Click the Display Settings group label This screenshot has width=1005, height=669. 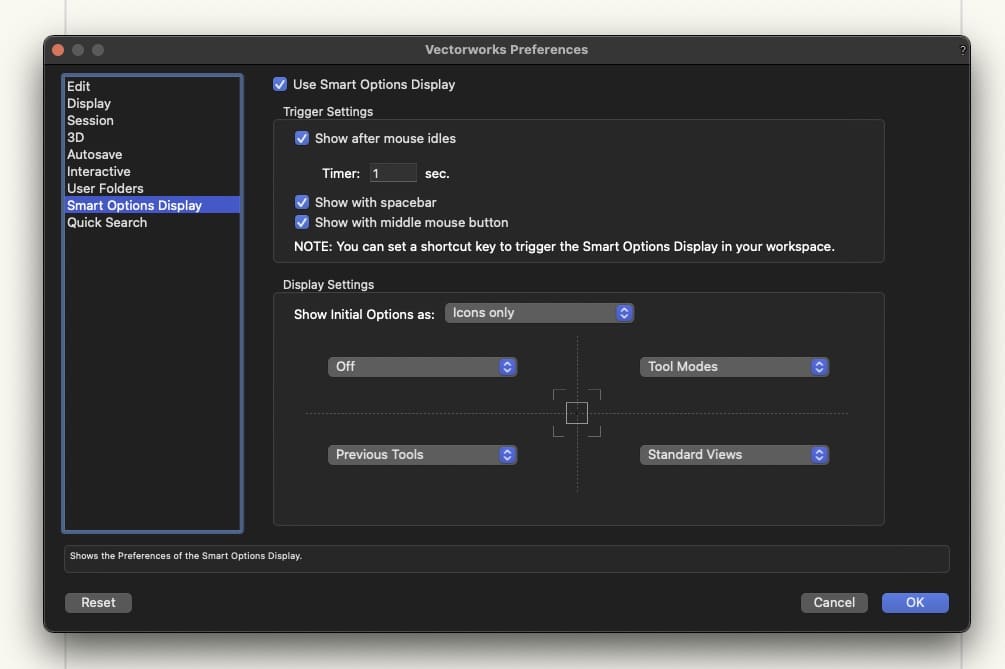[328, 285]
